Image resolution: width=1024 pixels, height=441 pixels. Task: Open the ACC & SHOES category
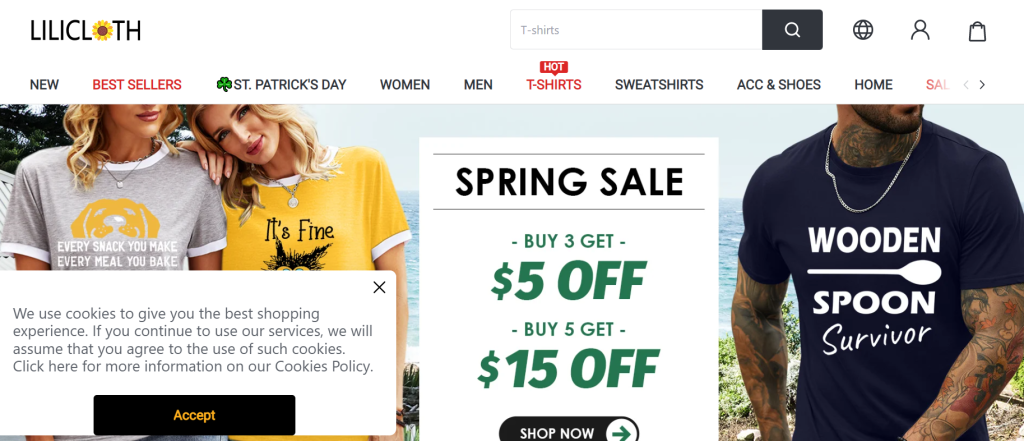click(x=779, y=85)
